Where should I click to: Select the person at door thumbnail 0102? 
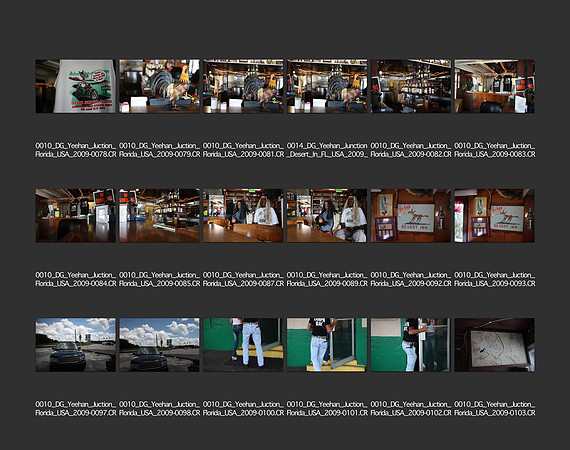[411, 345]
